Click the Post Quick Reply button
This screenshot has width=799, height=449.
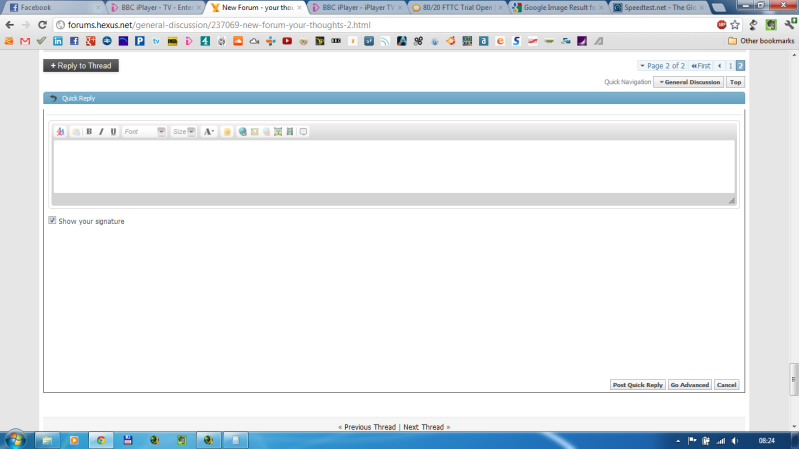(638, 385)
